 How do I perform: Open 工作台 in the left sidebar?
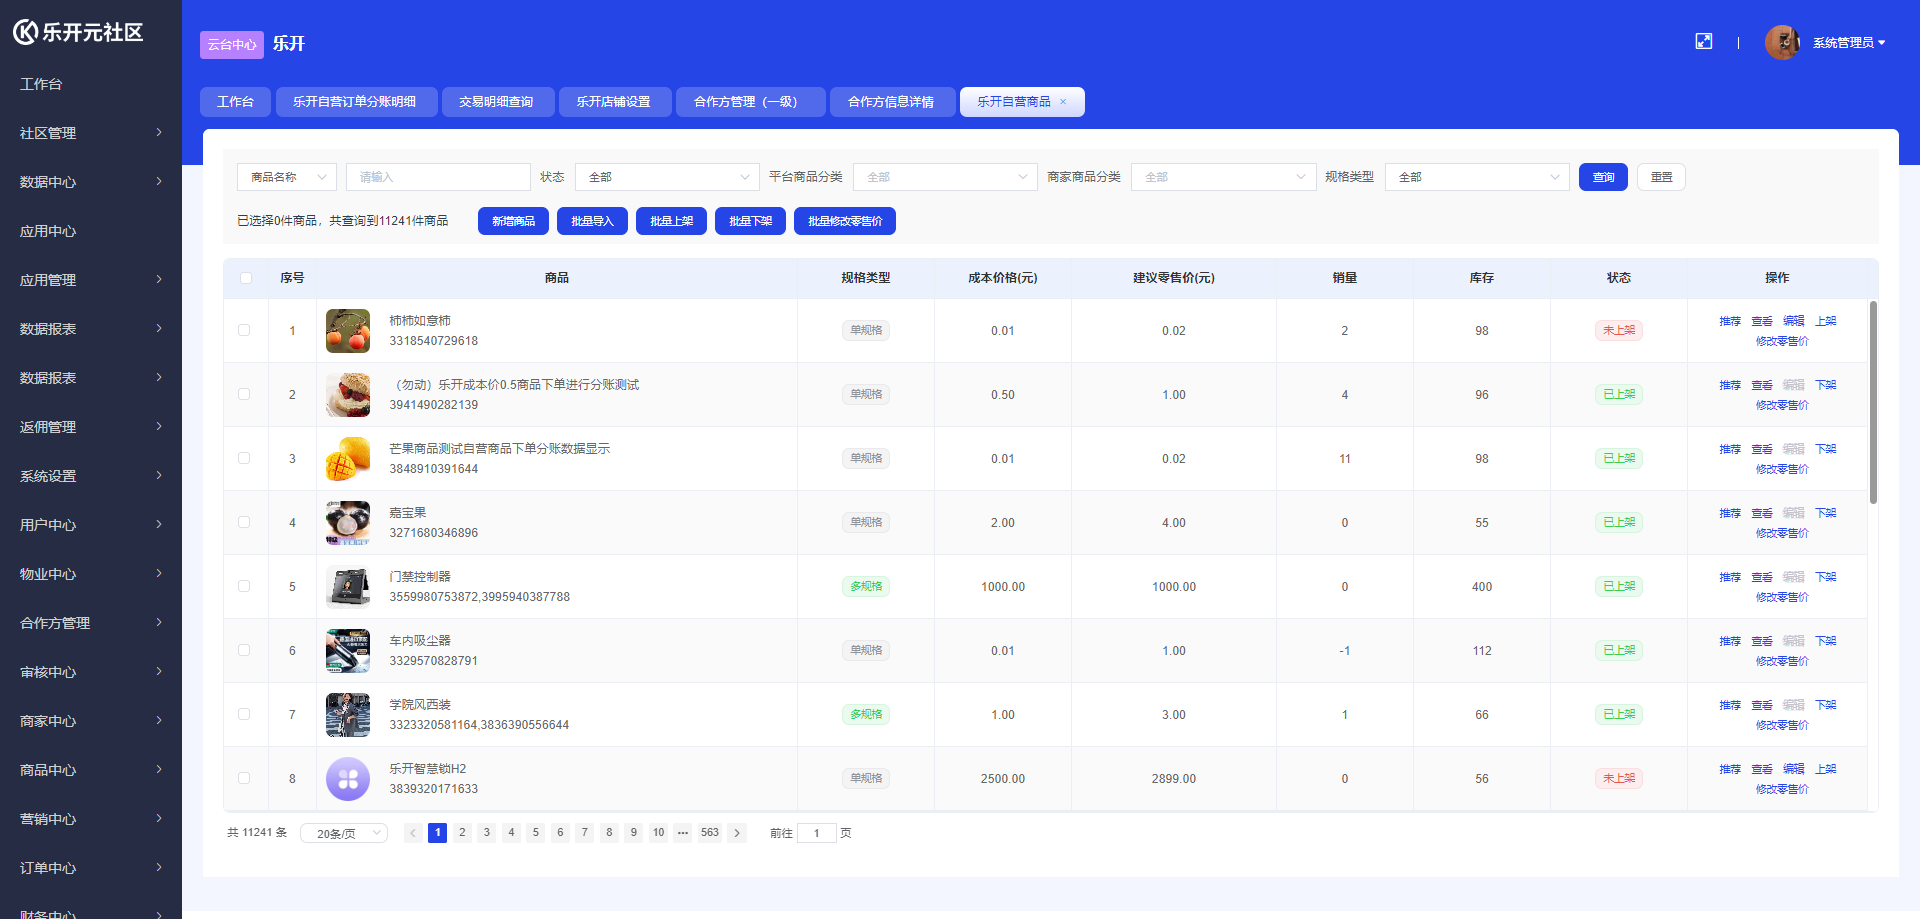[91, 84]
